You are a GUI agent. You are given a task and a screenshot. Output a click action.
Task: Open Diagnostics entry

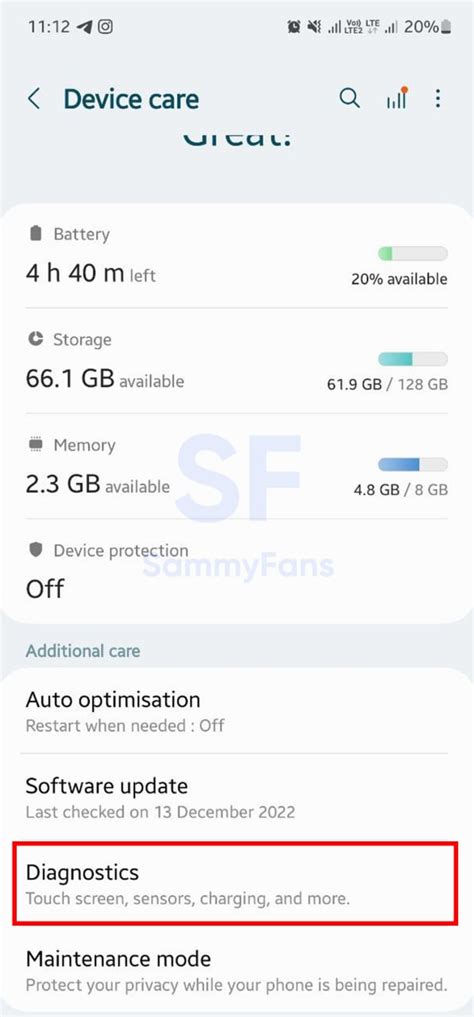(235, 883)
